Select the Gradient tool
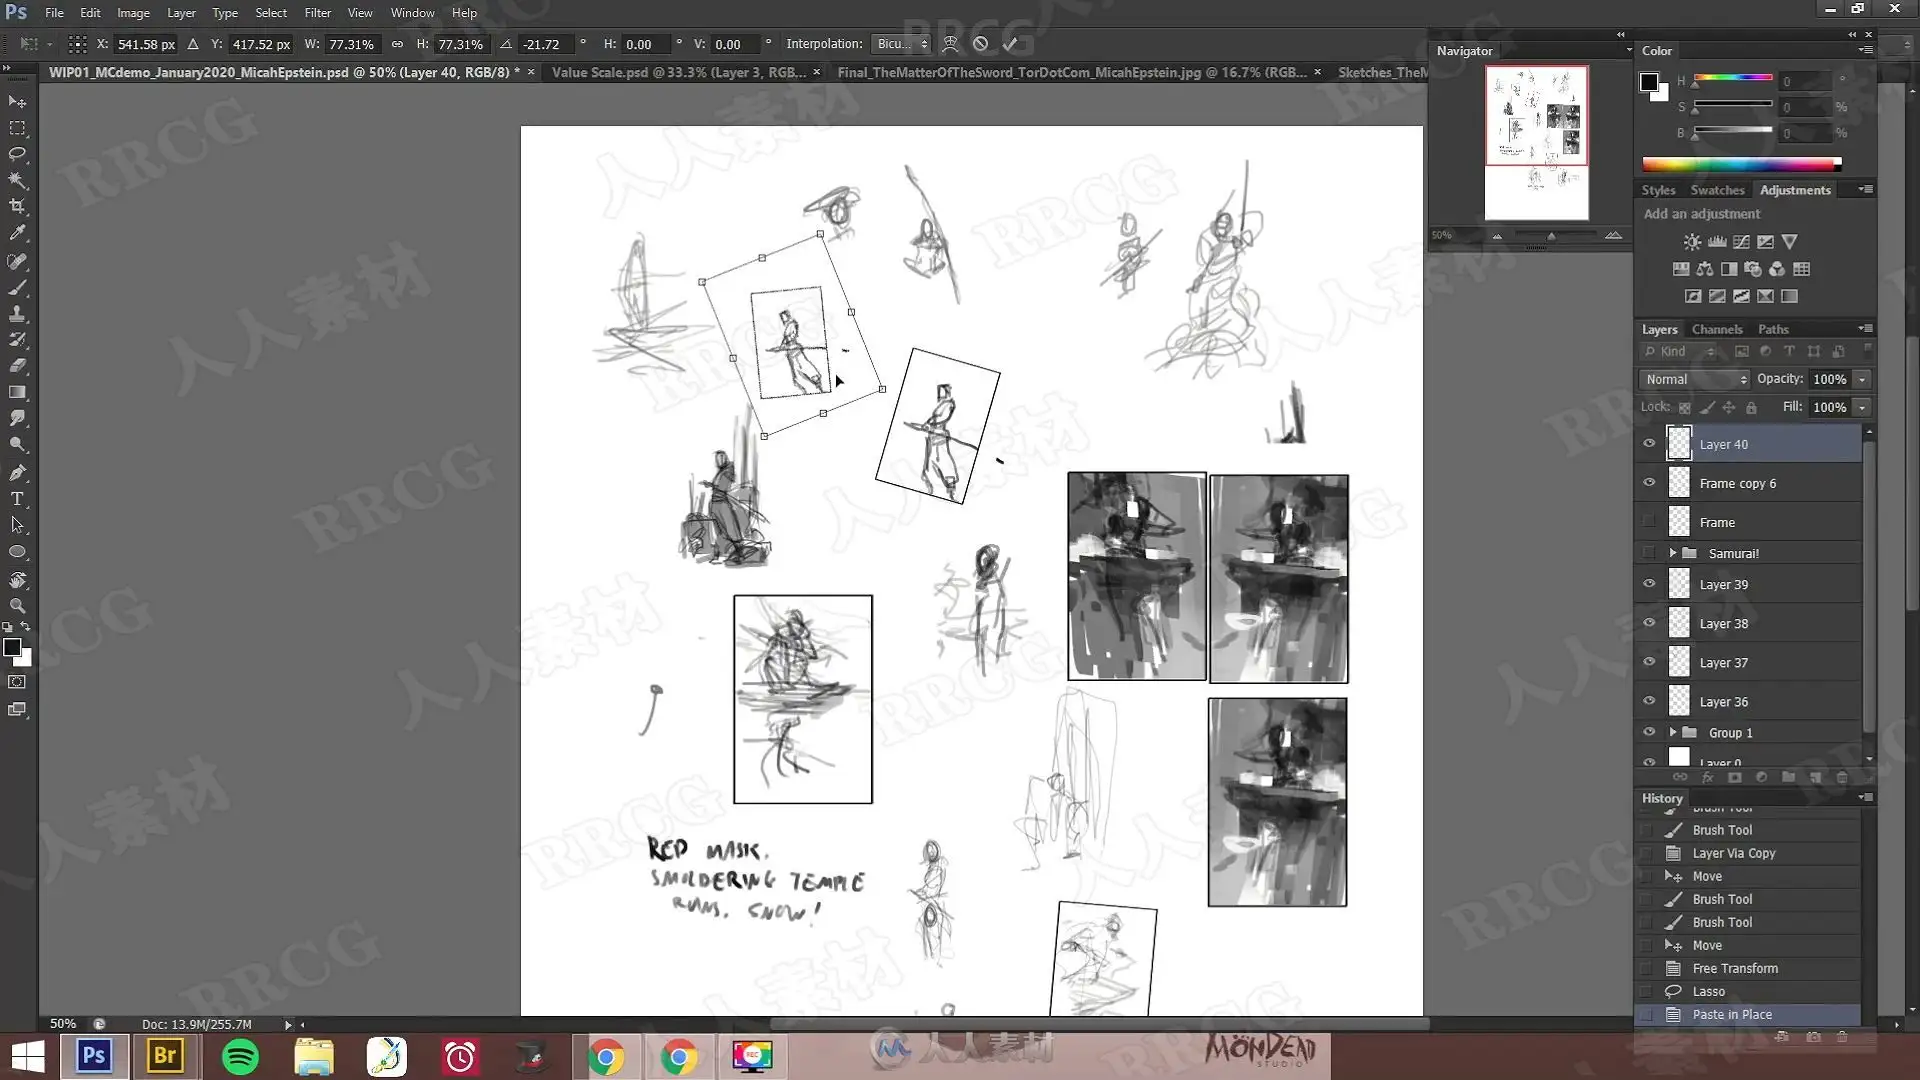Screen dimensions: 1920x1080 tap(17, 392)
